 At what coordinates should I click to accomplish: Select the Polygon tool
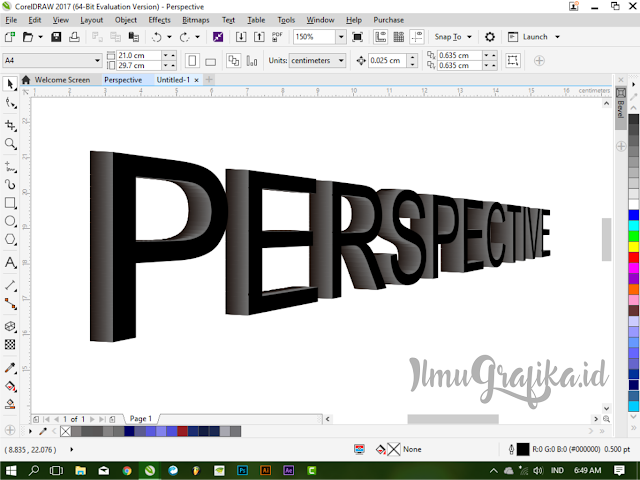[x=10, y=239]
